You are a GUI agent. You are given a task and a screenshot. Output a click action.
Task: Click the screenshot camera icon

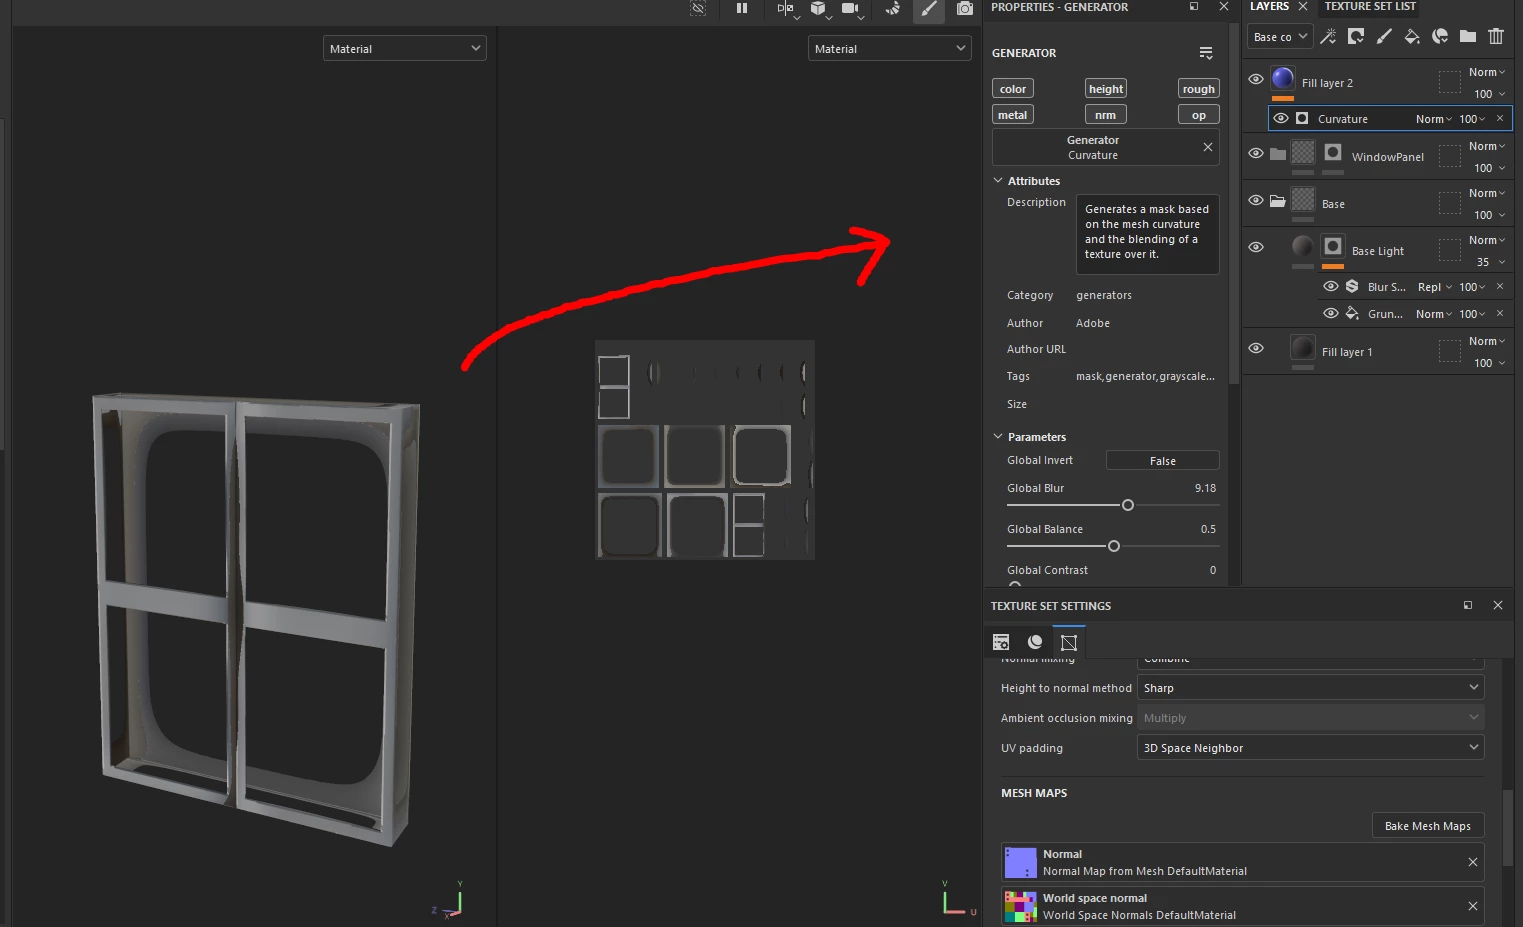pos(965,8)
